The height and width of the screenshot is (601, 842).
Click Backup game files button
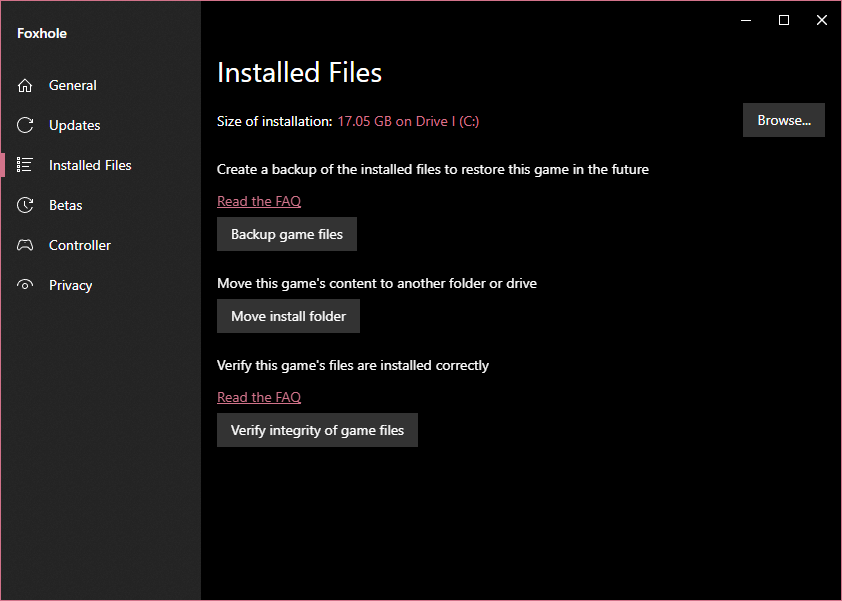[x=287, y=235]
